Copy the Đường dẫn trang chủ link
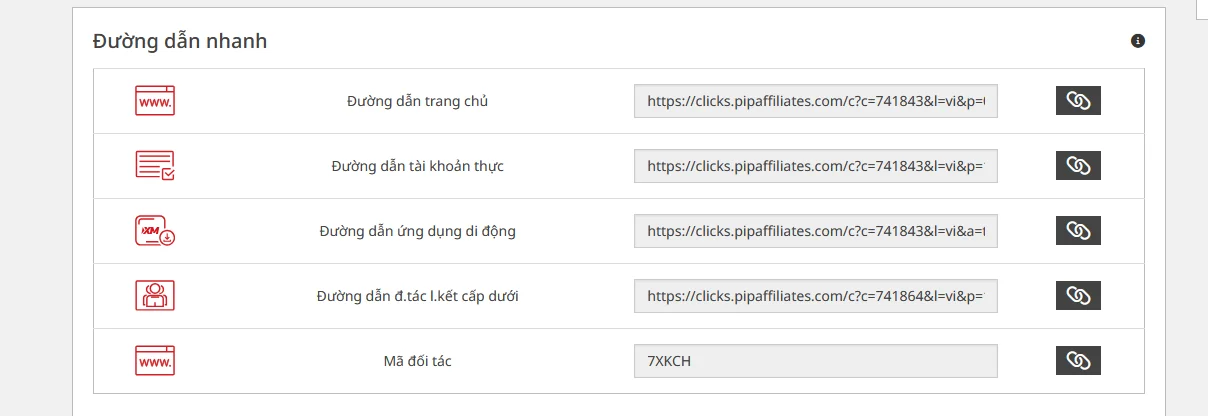This screenshot has width=1208, height=416. coord(1078,101)
